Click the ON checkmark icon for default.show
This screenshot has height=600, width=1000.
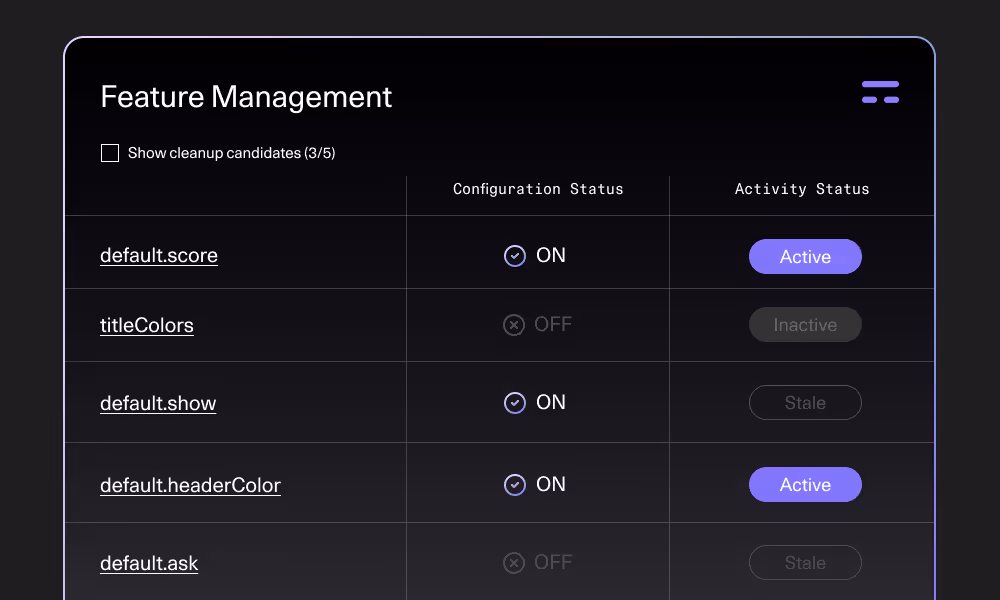pyautogui.click(x=514, y=403)
